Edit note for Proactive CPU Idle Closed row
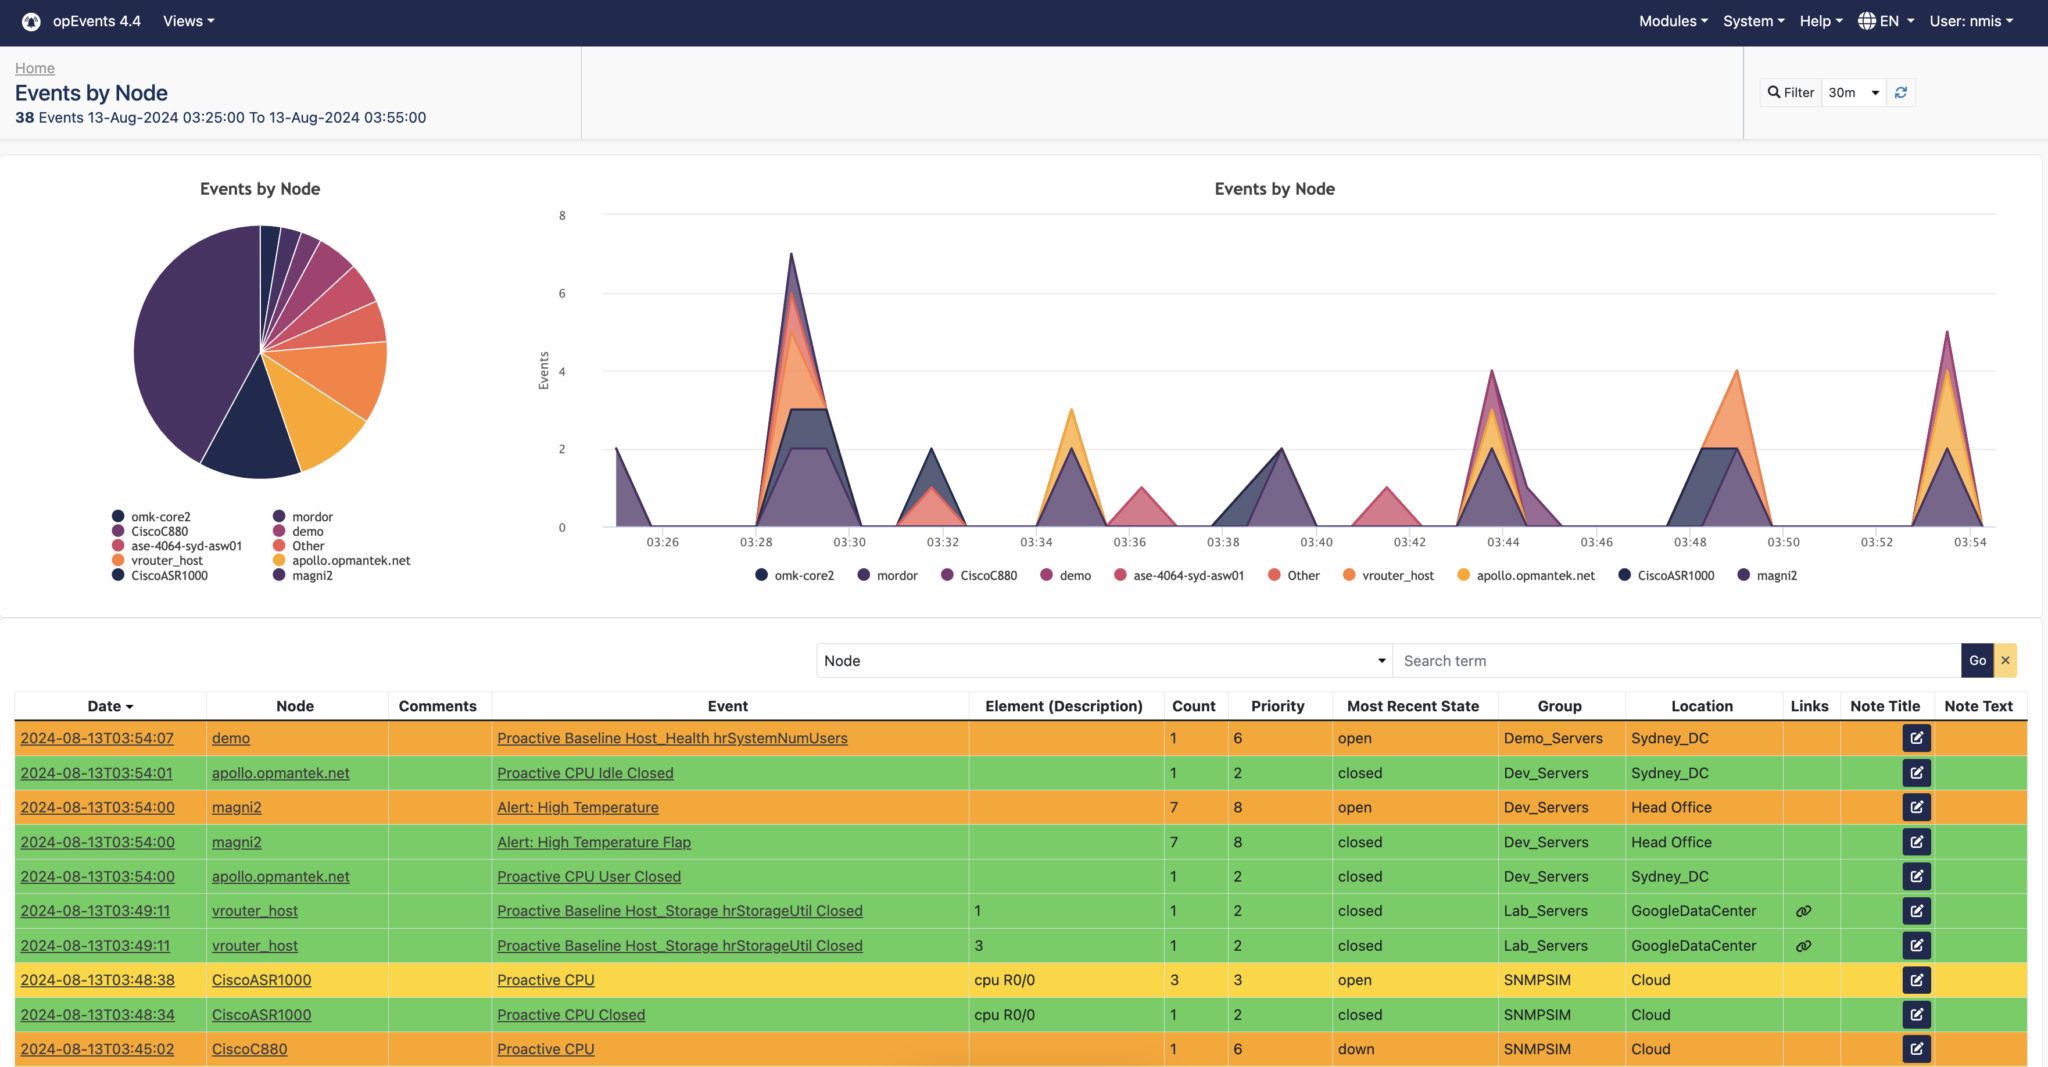This screenshot has width=2048, height=1067. pos(1916,773)
